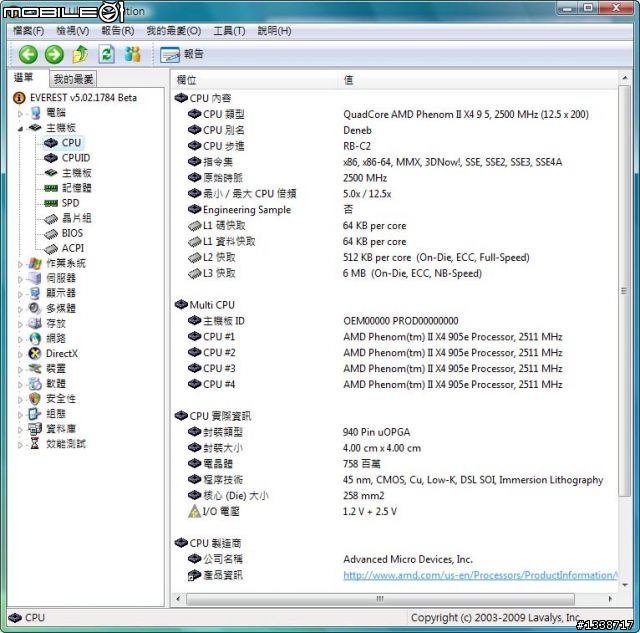Switch to the 選單 tab

(24, 78)
